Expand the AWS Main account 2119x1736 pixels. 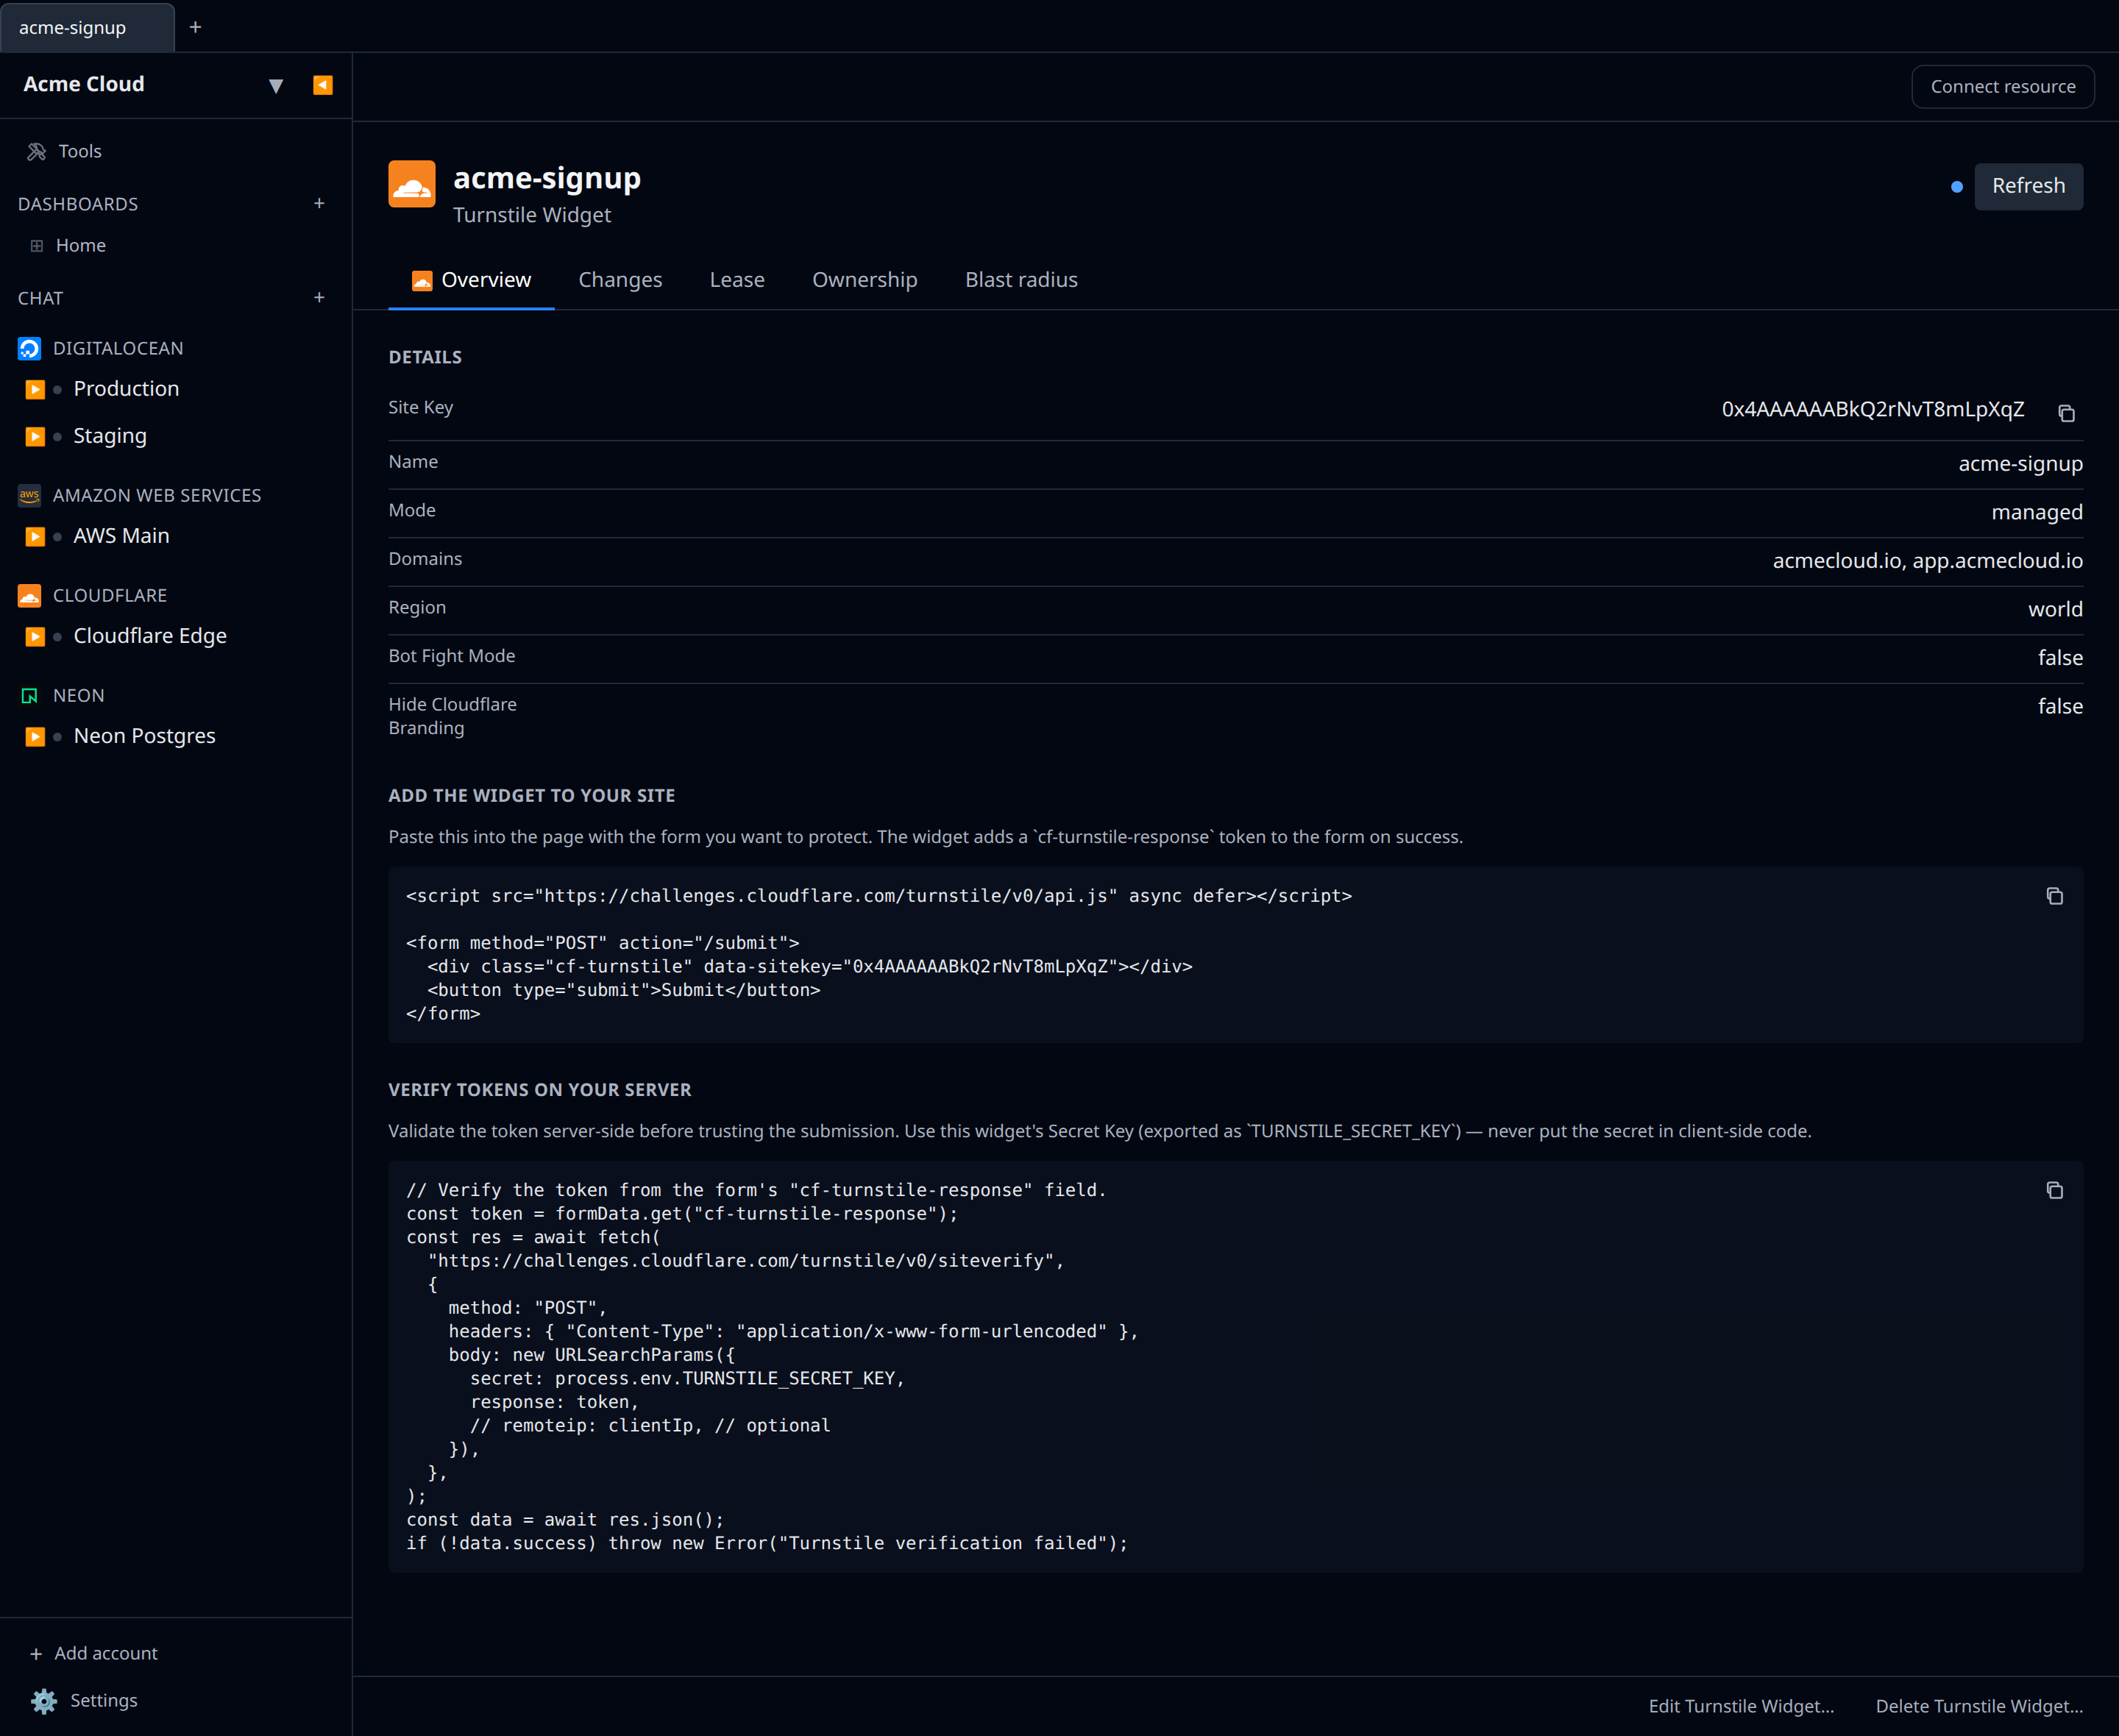[35, 537]
